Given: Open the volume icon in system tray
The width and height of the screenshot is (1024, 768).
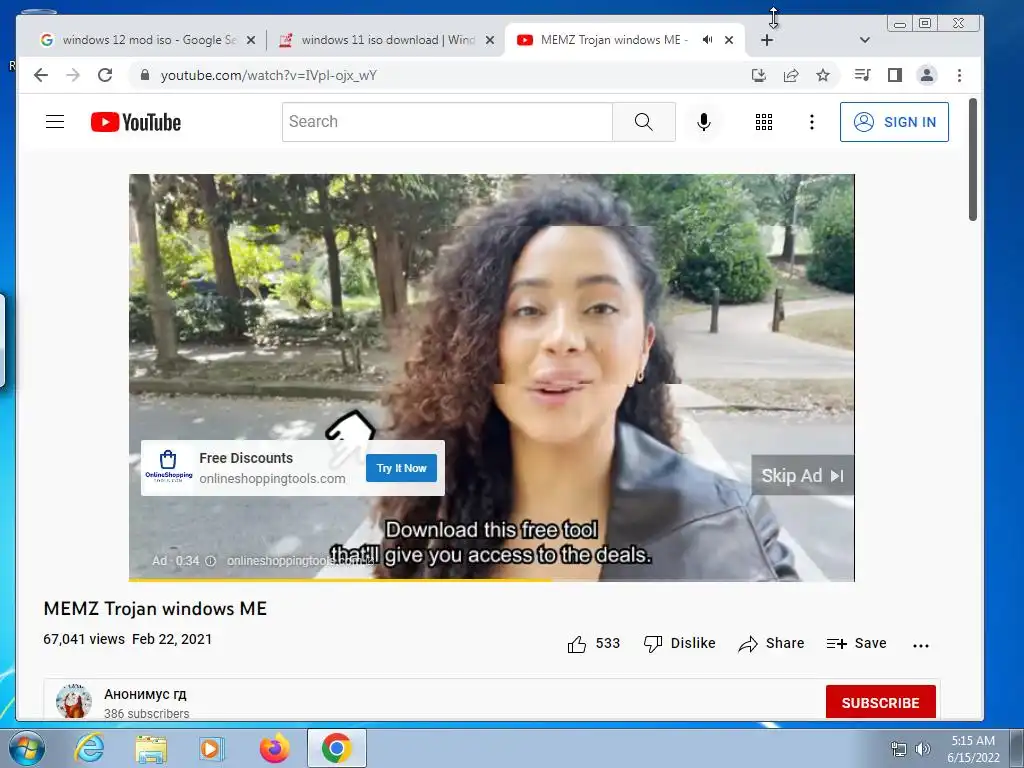Looking at the screenshot, I should pyautogui.click(x=923, y=749).
